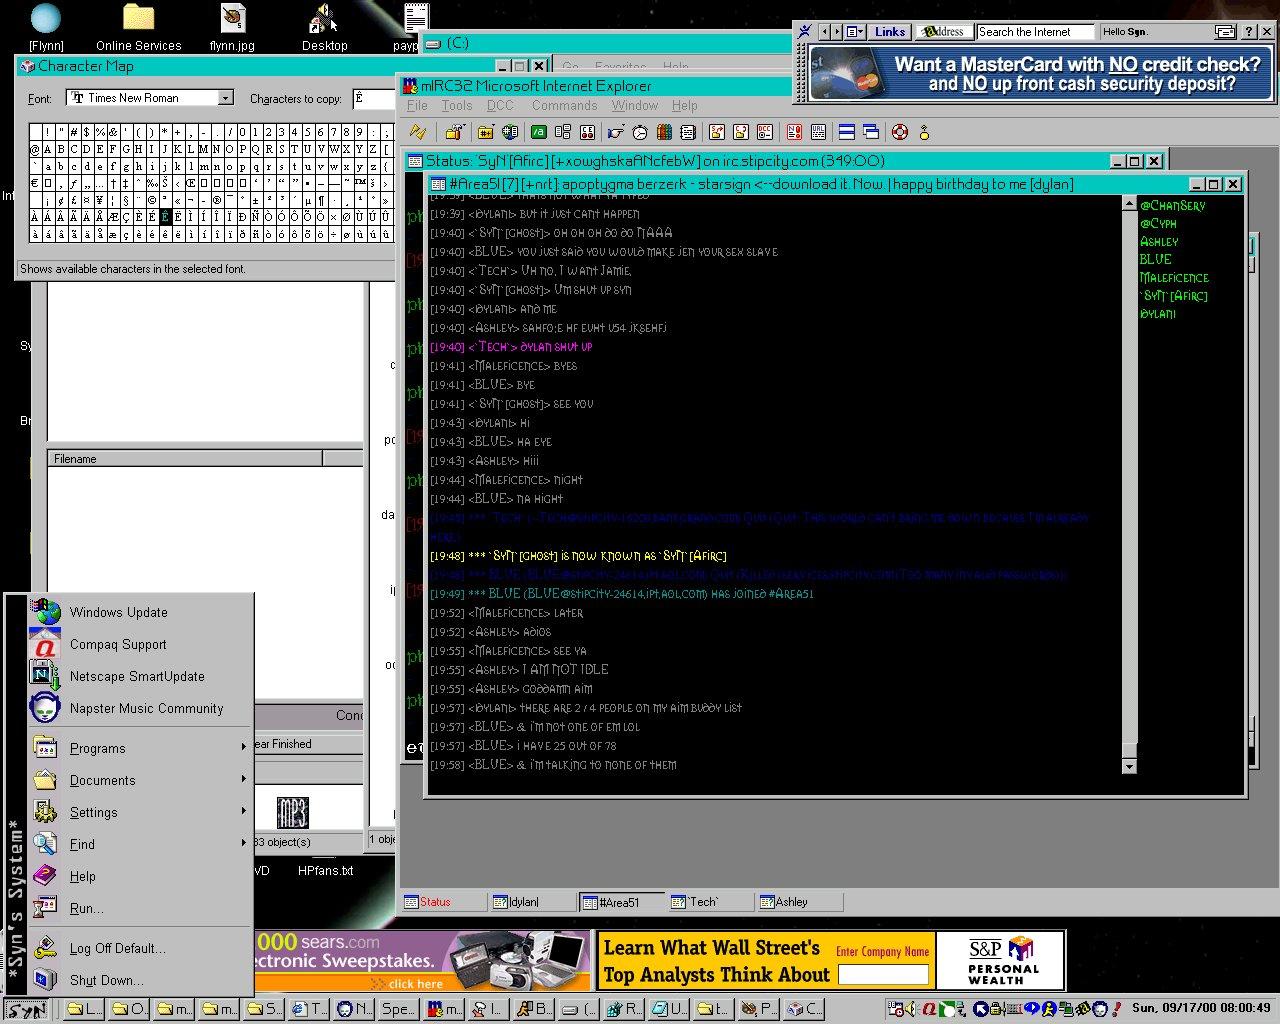Open mIRC options via hammer icon
Screen dimensions: 1280x1024
453,132
